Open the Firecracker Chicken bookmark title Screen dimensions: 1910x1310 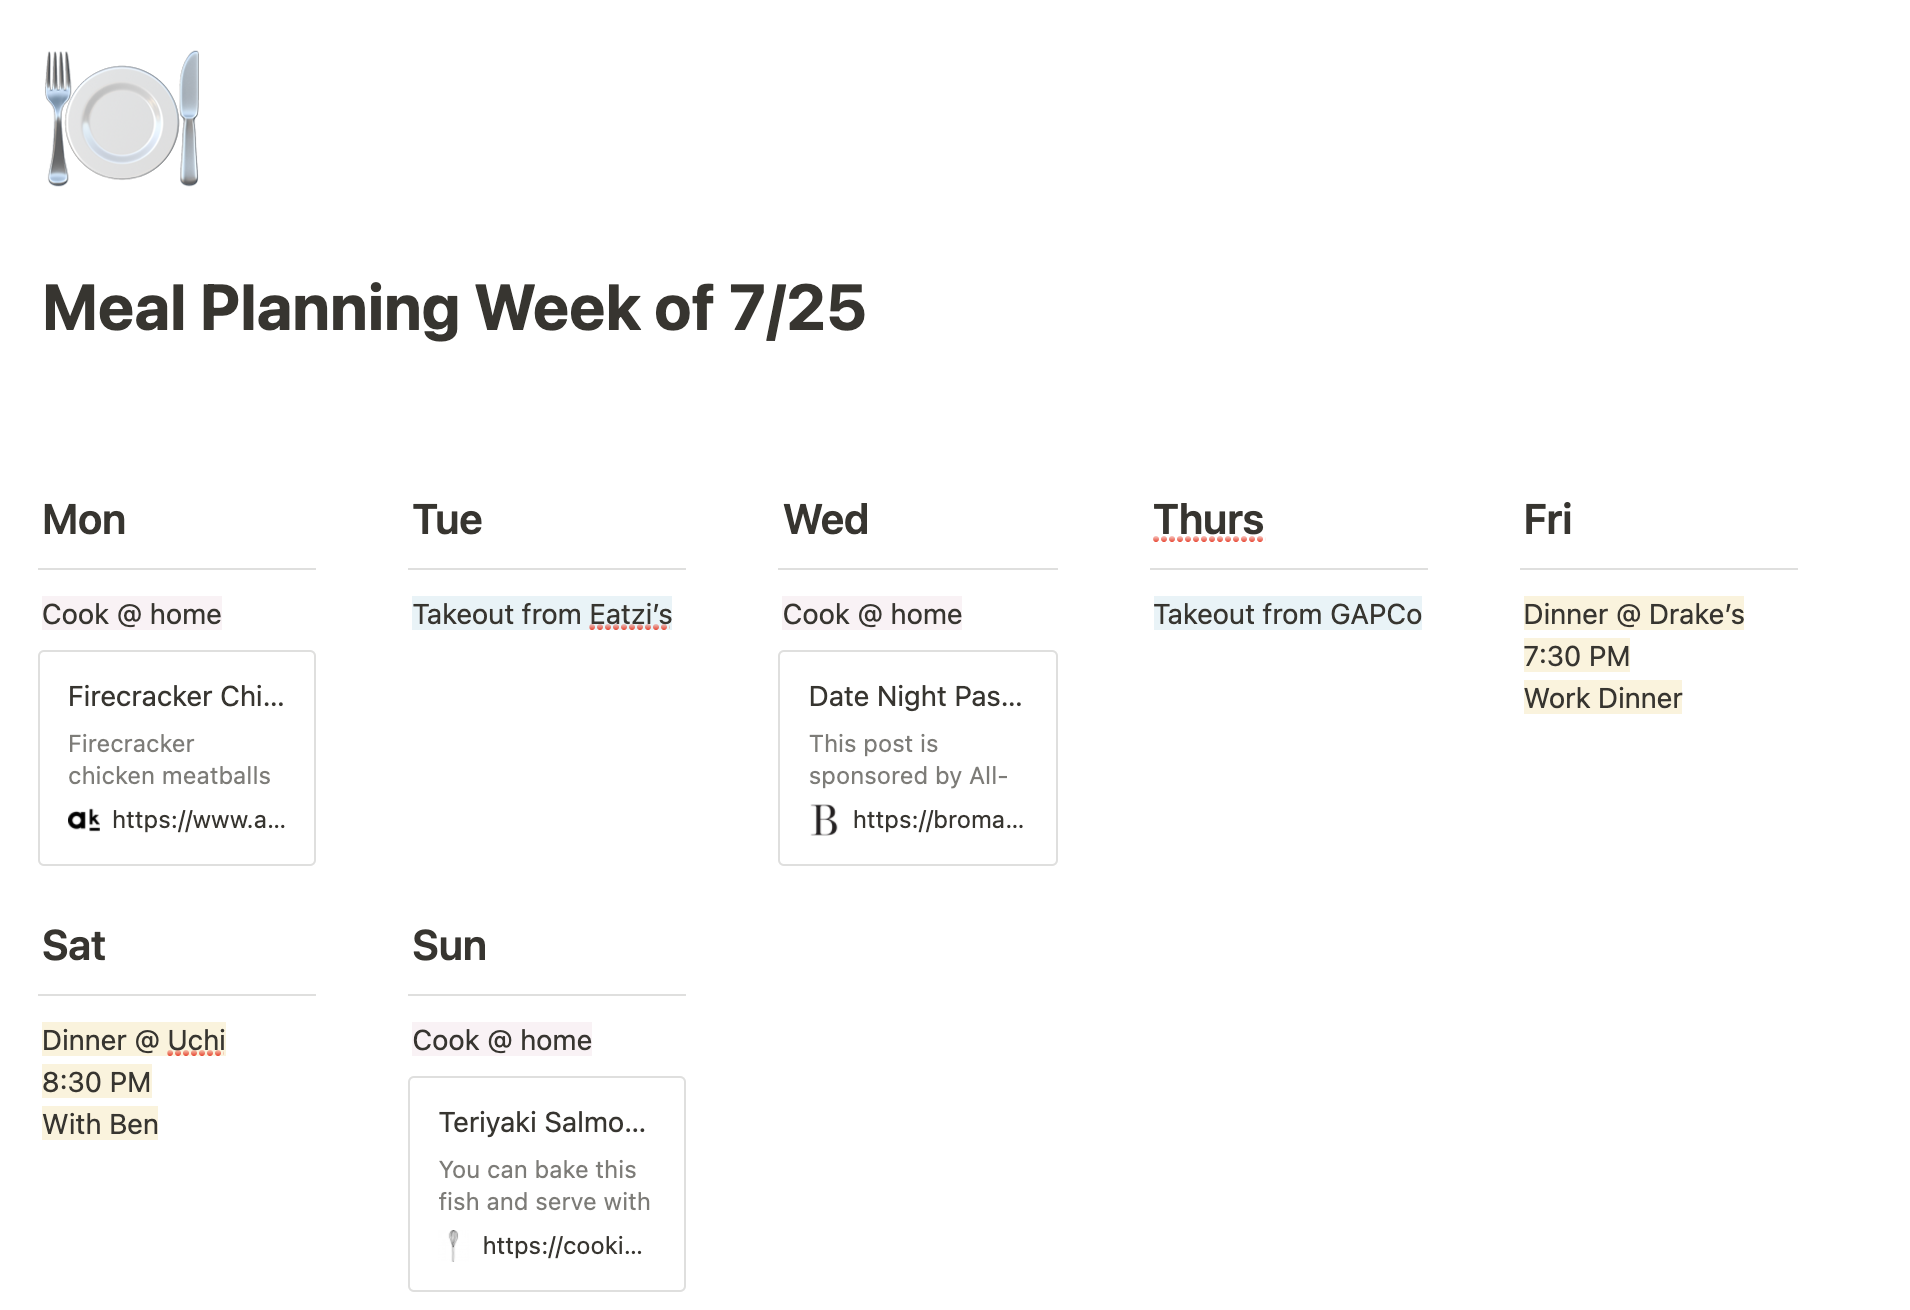click(176, 696)
